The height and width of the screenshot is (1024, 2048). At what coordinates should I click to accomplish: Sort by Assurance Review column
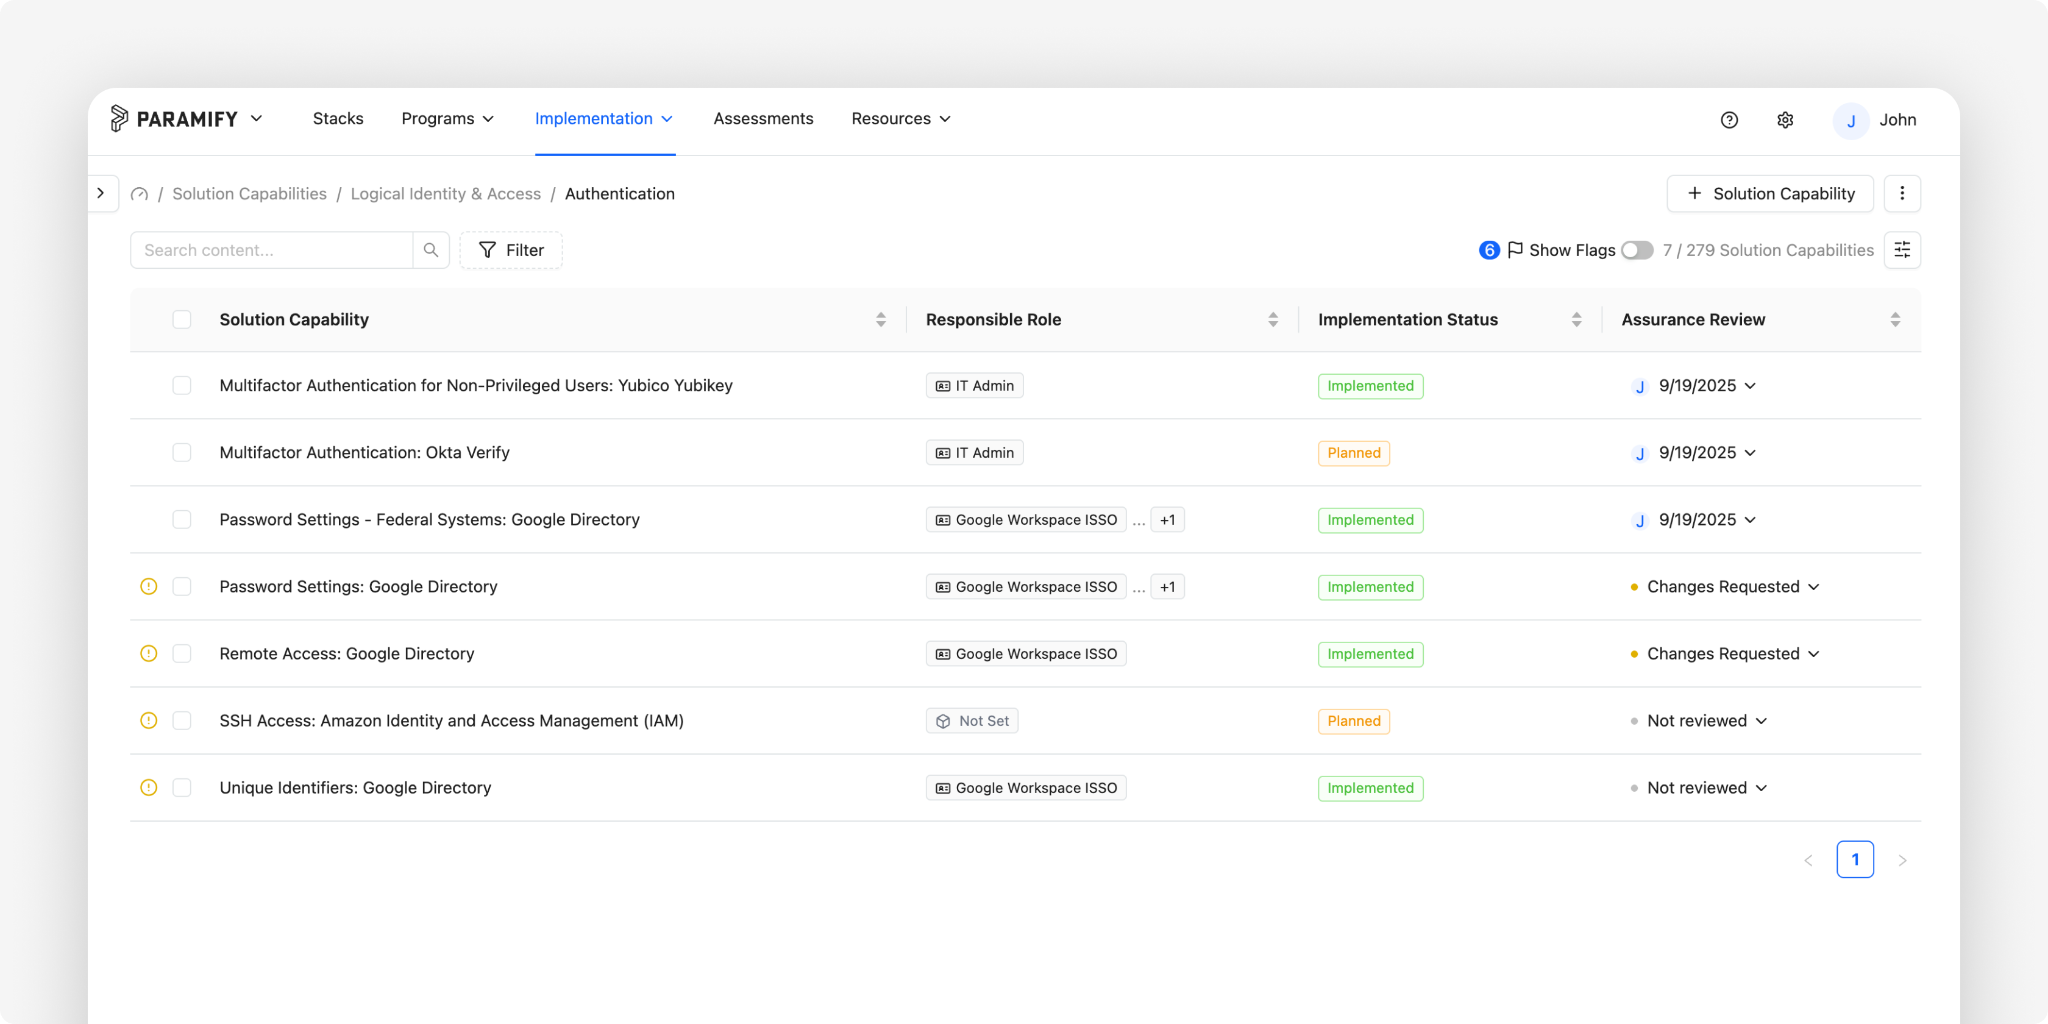point(1895,320)
